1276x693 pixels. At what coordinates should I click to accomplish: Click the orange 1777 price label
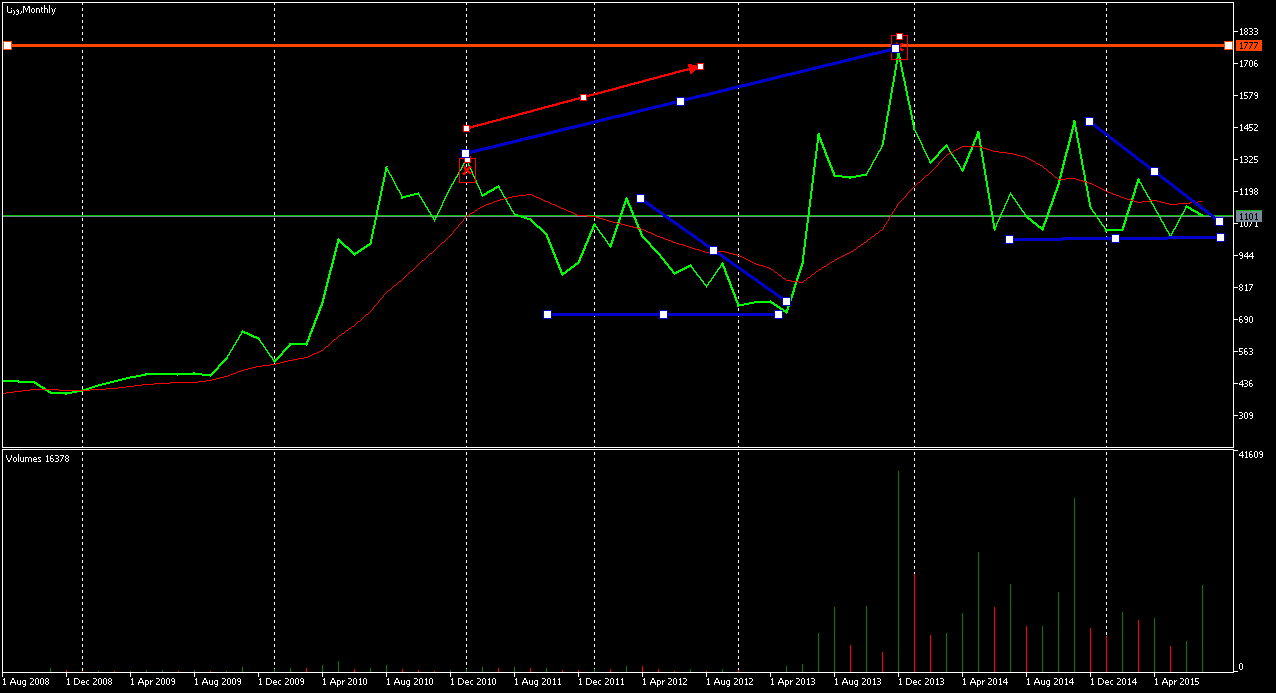point(1248,46)
